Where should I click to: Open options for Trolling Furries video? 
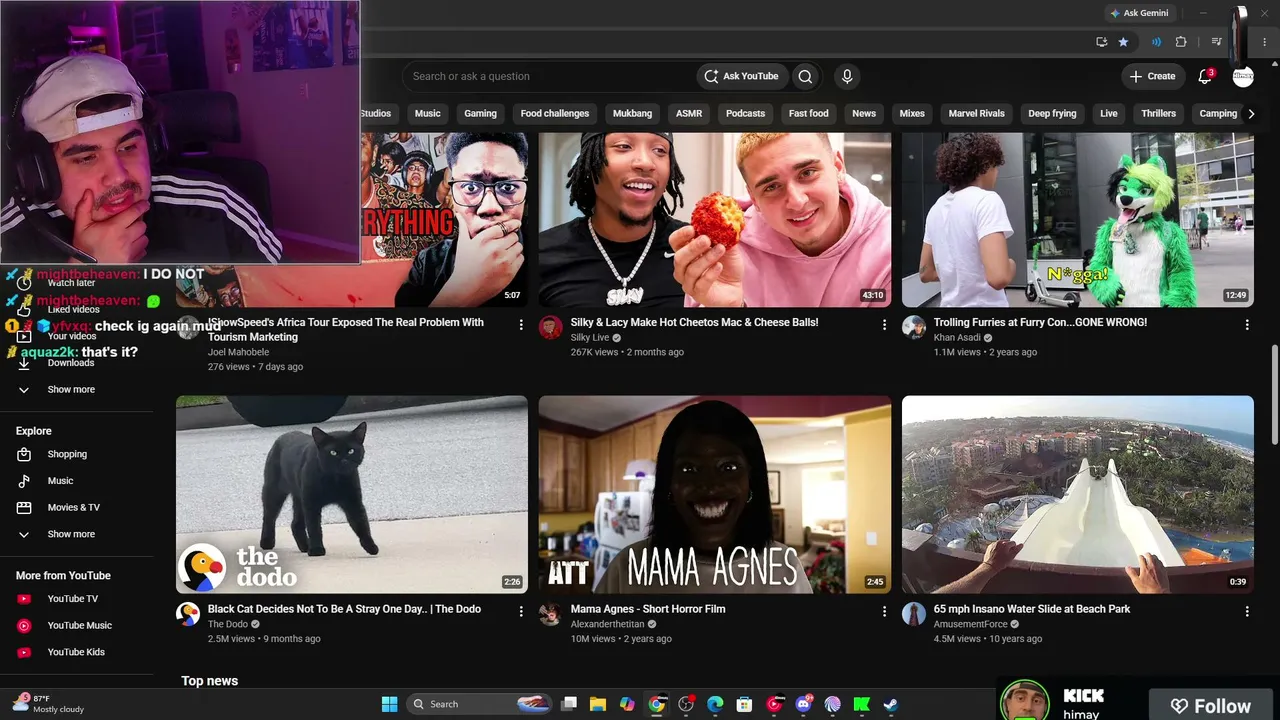pyautogui.click(x=1247, y=324)
